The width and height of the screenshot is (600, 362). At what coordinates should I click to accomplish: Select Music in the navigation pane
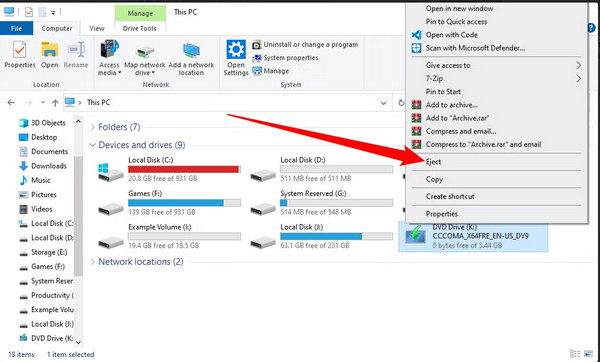34,180
